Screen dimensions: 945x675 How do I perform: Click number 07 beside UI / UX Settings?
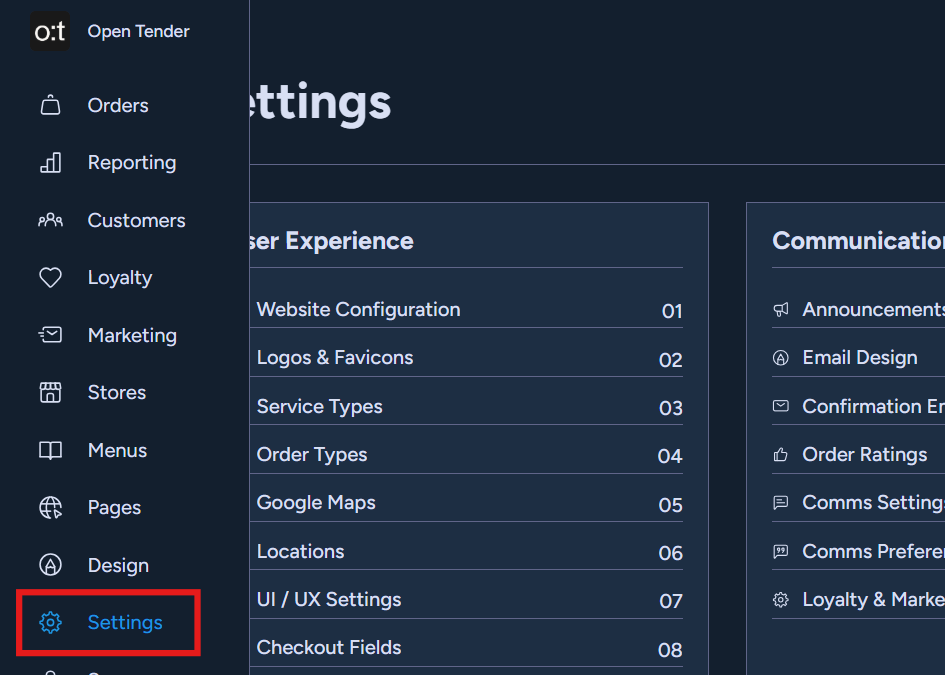click(x=671, y=601)
